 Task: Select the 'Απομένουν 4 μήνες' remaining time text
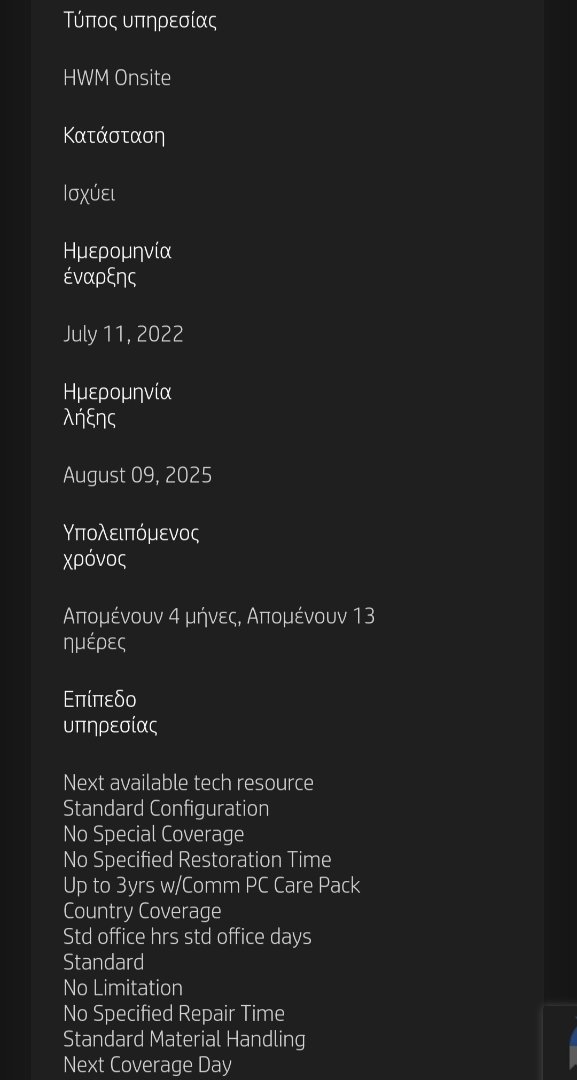pyautogui.click(x=151, y=616)
